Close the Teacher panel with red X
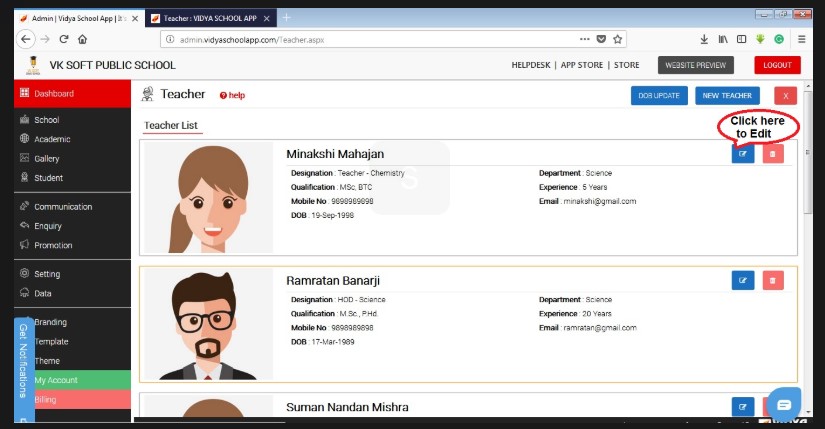The height and width of the screenshot is (429, 825). point(786,96)
